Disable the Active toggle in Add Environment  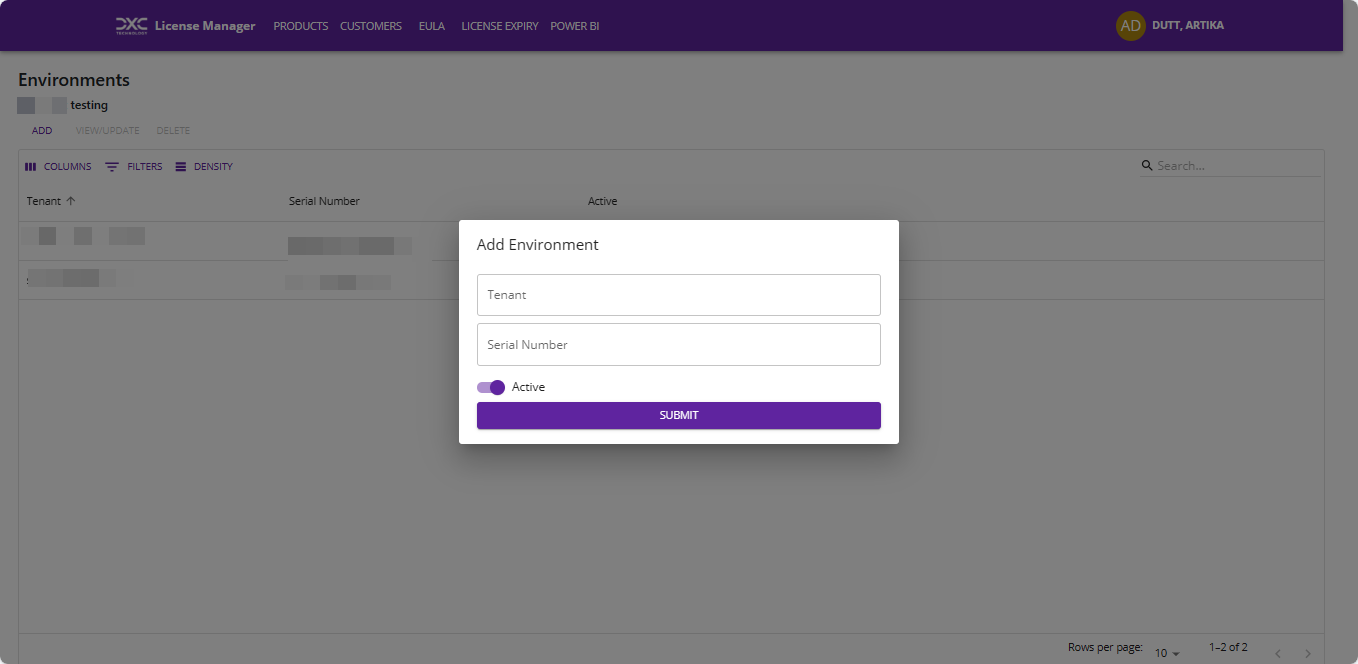coord(491,387)
